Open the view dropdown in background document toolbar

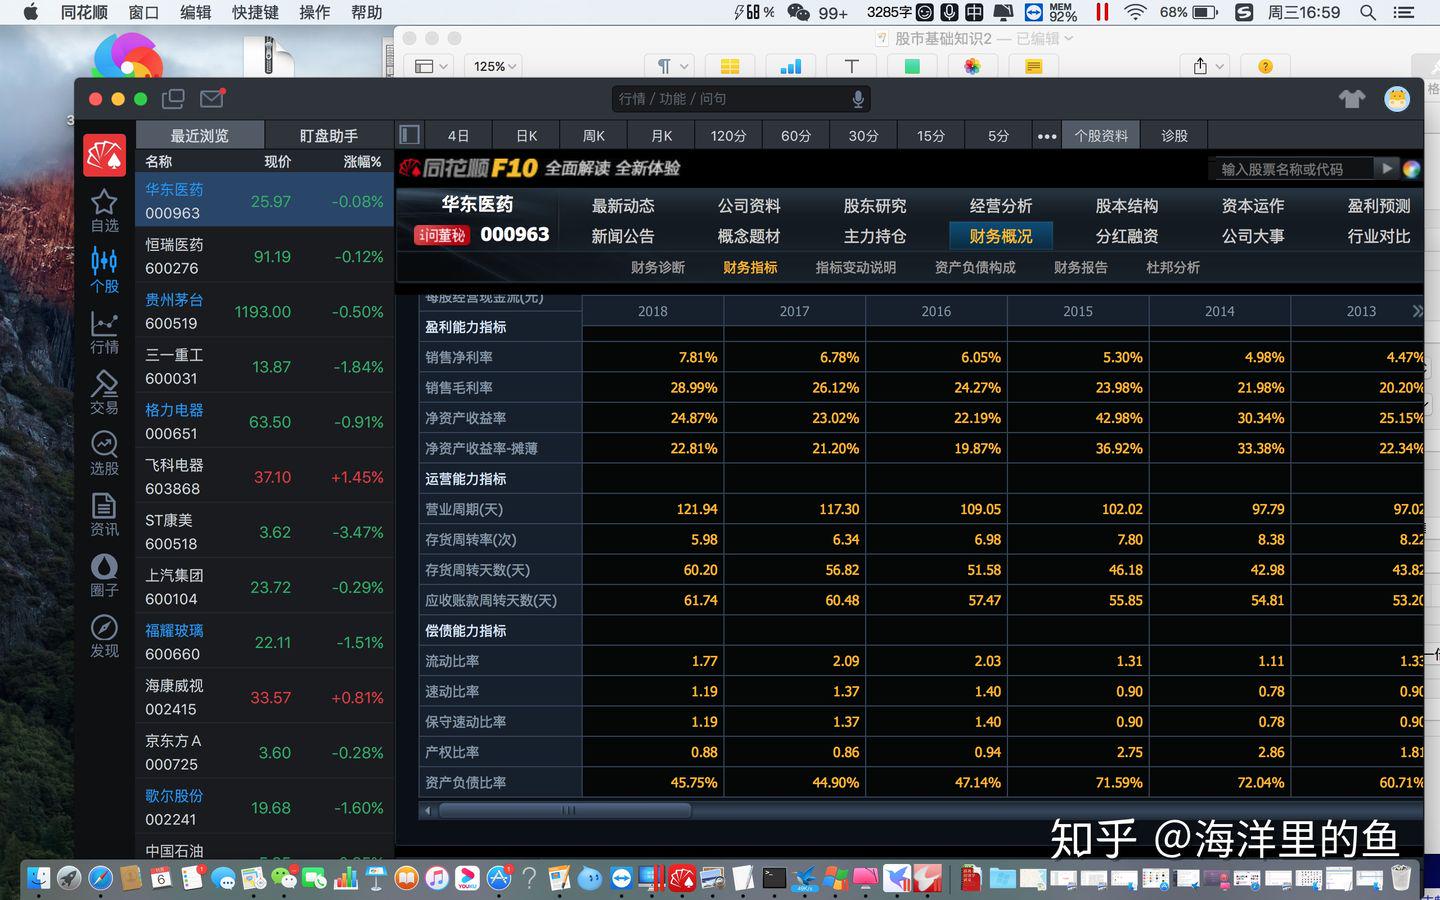431,66
